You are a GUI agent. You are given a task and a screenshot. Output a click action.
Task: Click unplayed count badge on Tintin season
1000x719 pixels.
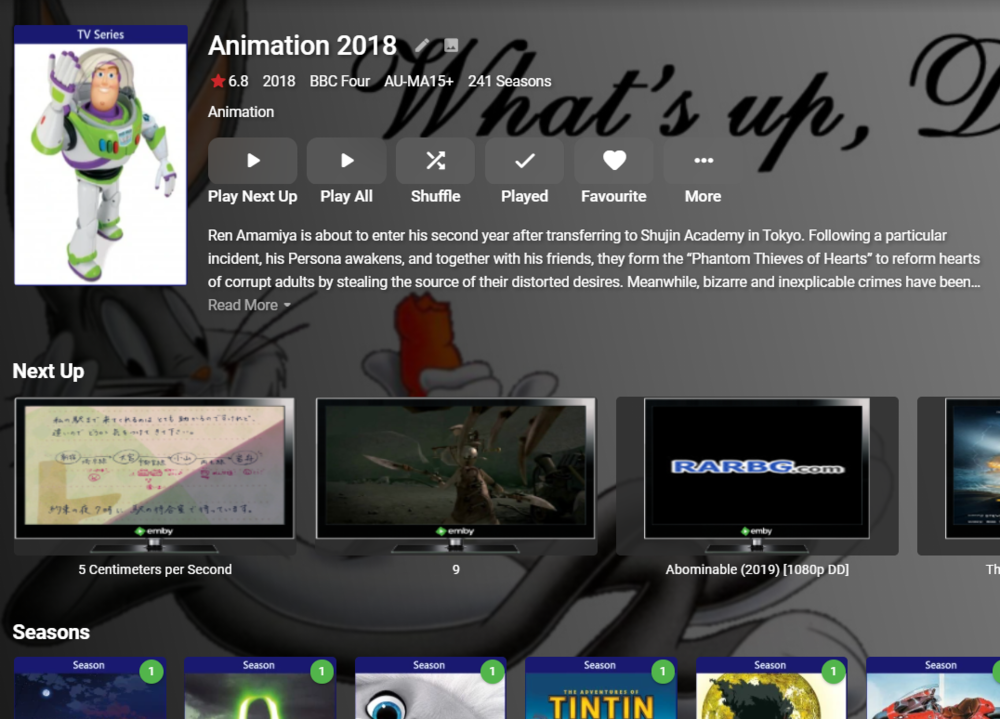663,671
